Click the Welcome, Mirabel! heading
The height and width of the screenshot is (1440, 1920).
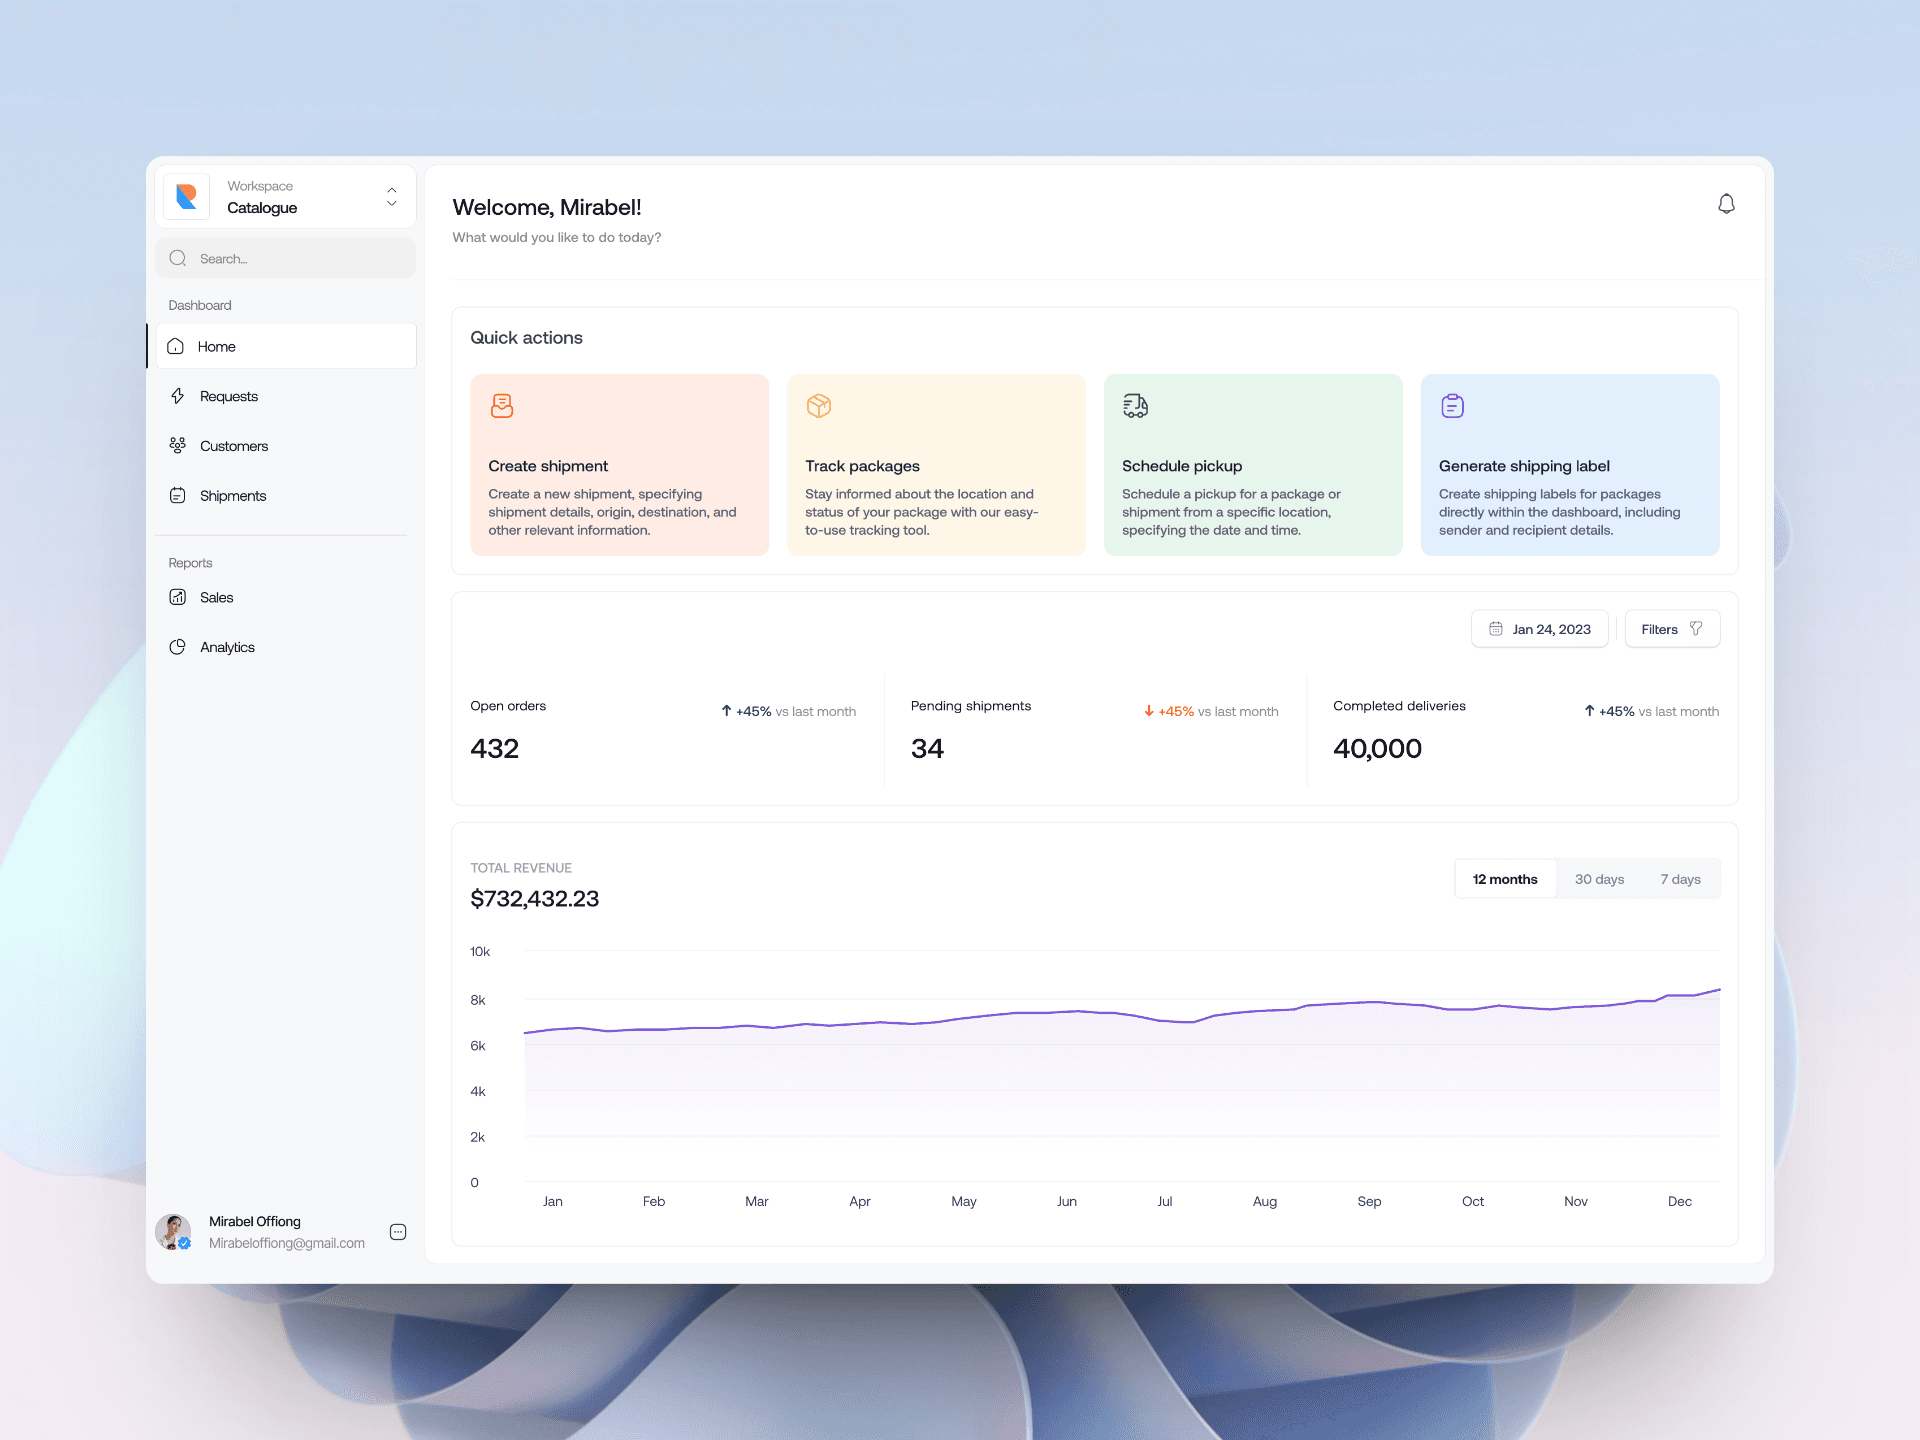point(546,207)
